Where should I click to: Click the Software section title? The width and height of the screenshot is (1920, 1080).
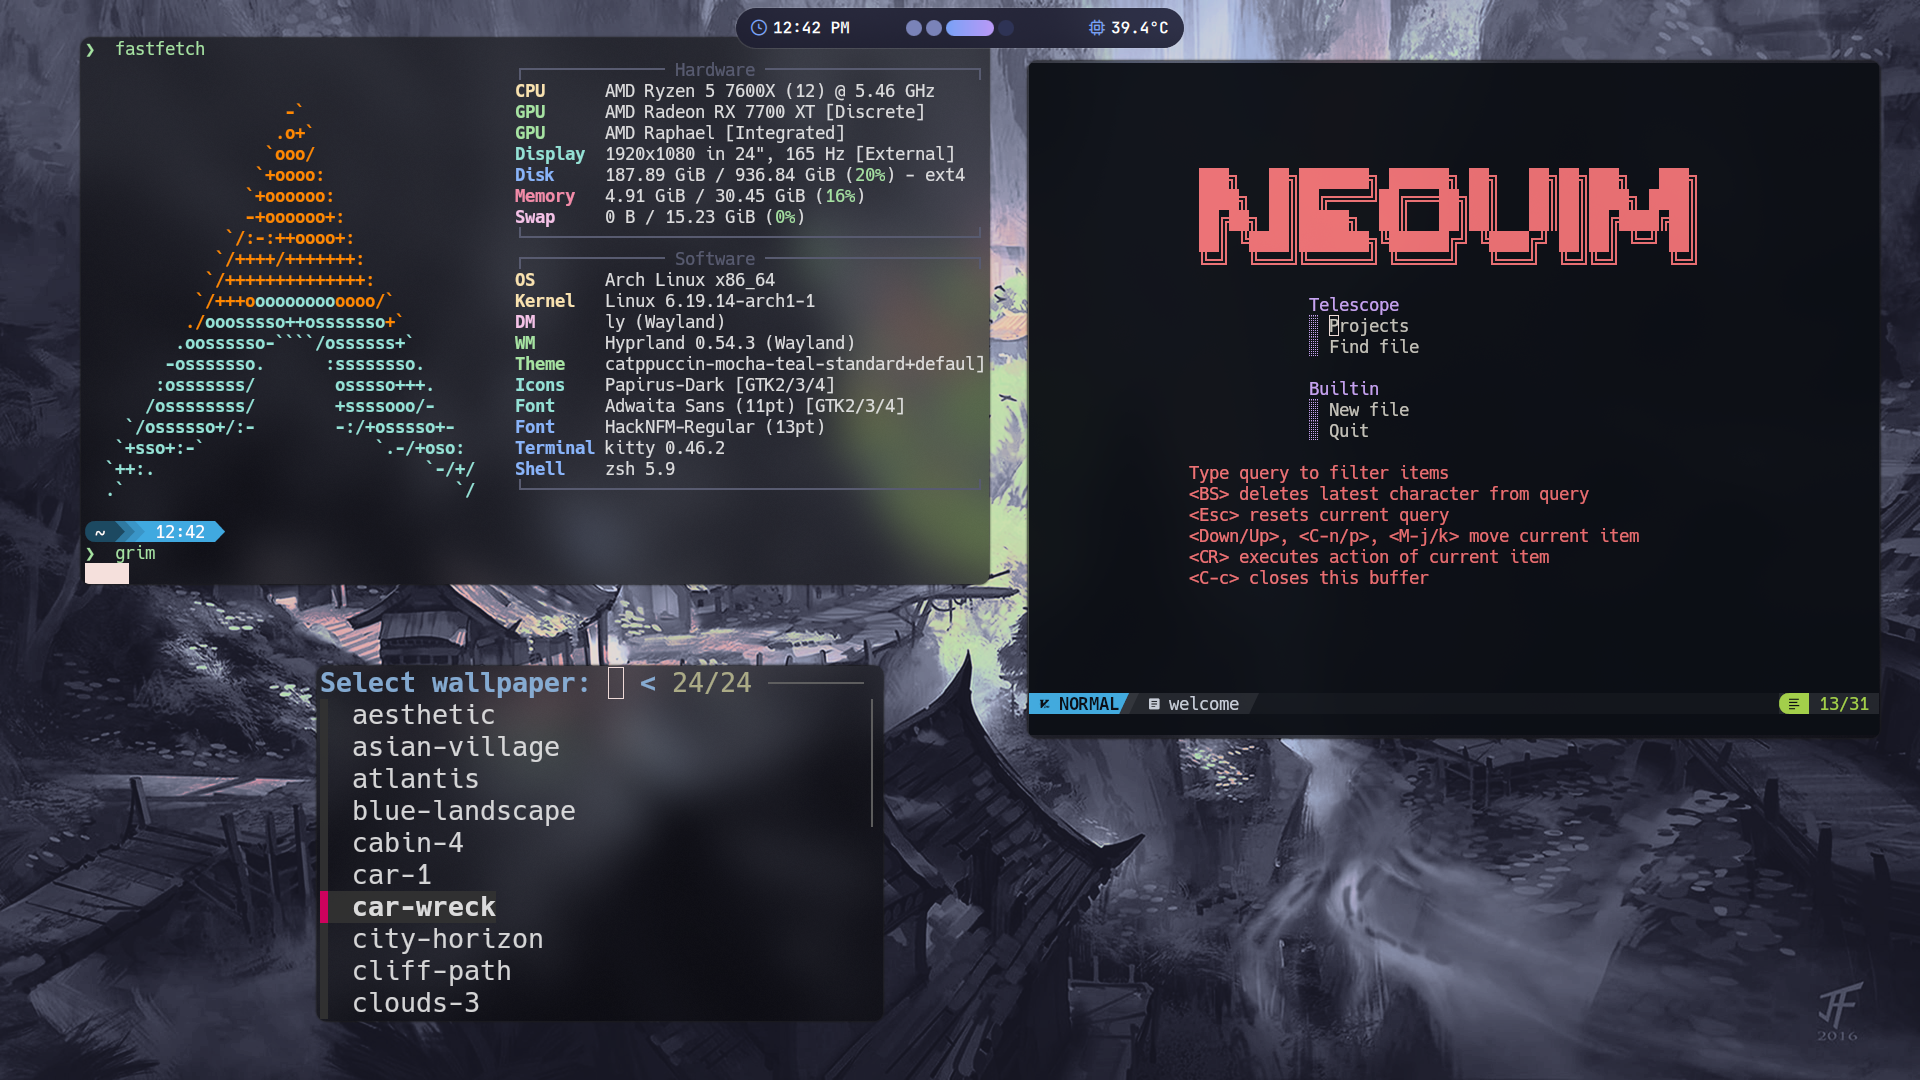[x=715, y=259]
